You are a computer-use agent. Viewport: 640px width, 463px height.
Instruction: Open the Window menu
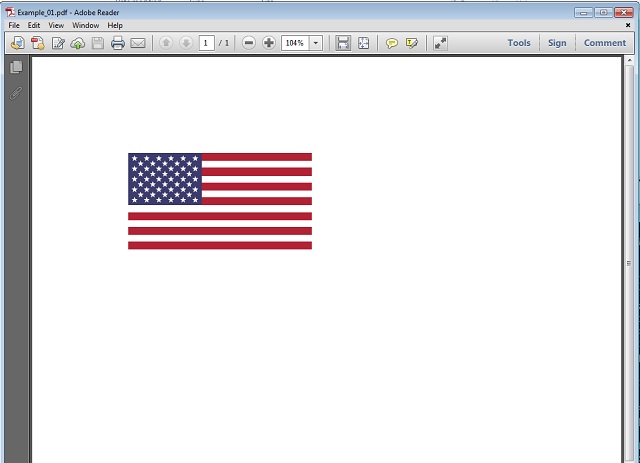point(86,25)
